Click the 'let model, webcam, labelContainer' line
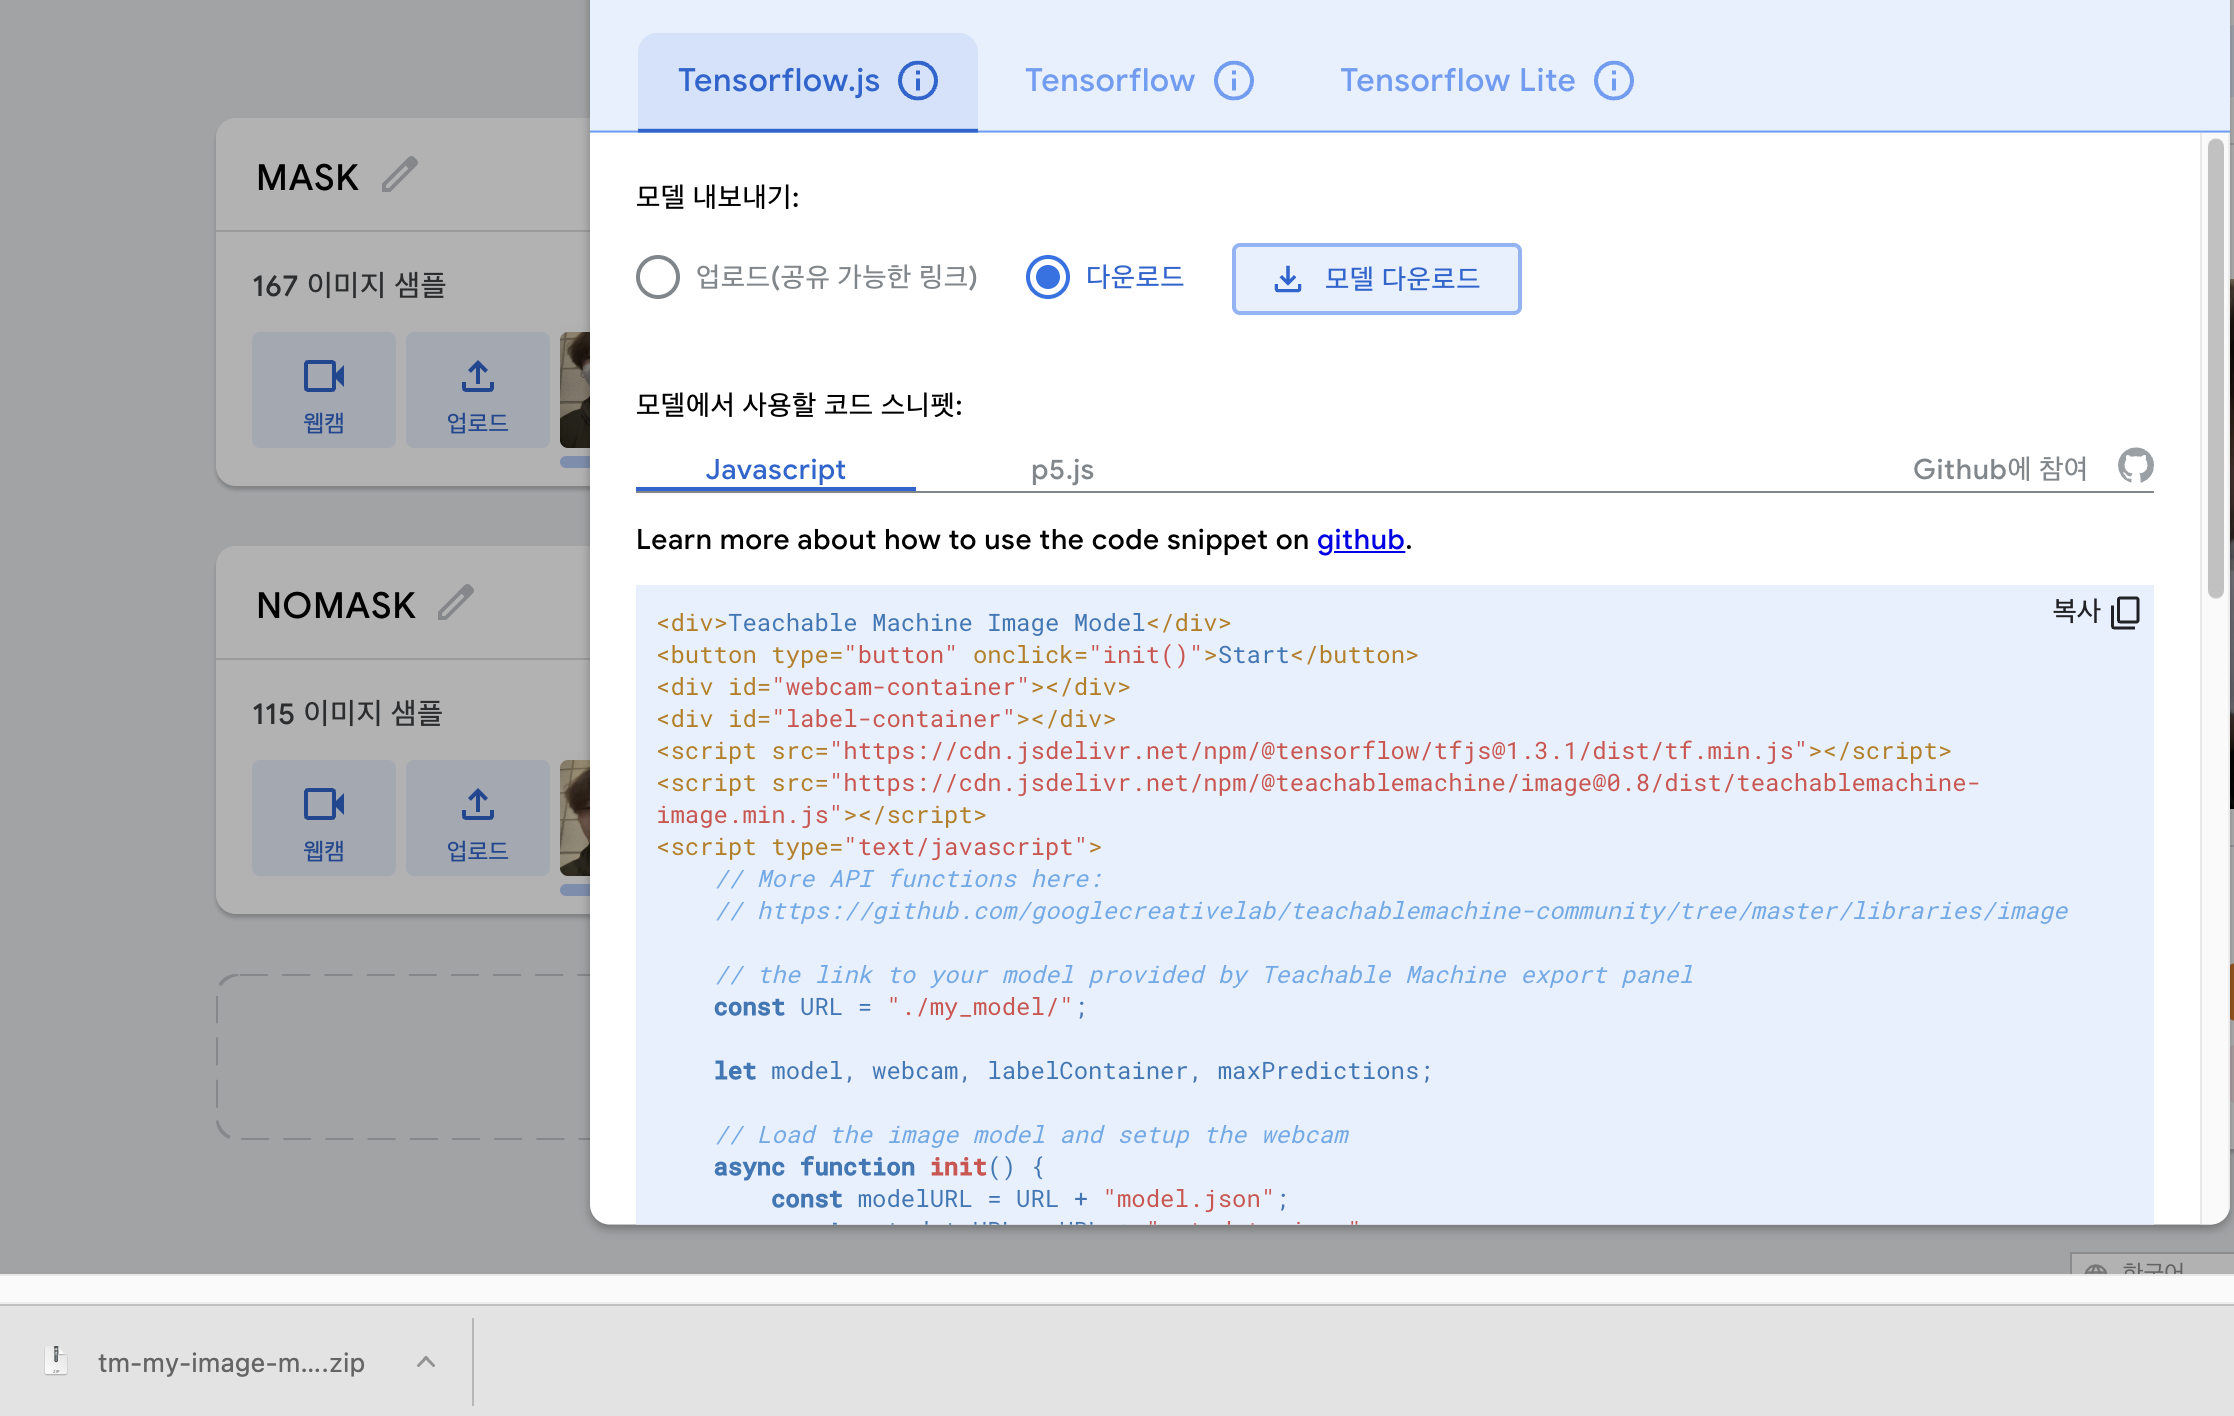Screen dimensions: 2234x1416 (x=1073, y=1071)
